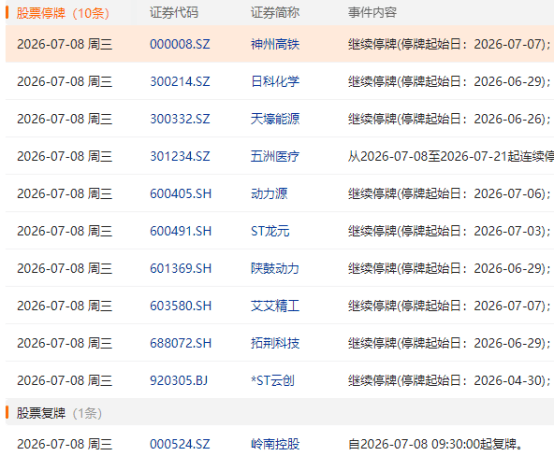This screenshot has height=457, width=554.
Task: Select the date cell in 岭南控股 row
Action: pyautogui.click(x=65, y=444)
